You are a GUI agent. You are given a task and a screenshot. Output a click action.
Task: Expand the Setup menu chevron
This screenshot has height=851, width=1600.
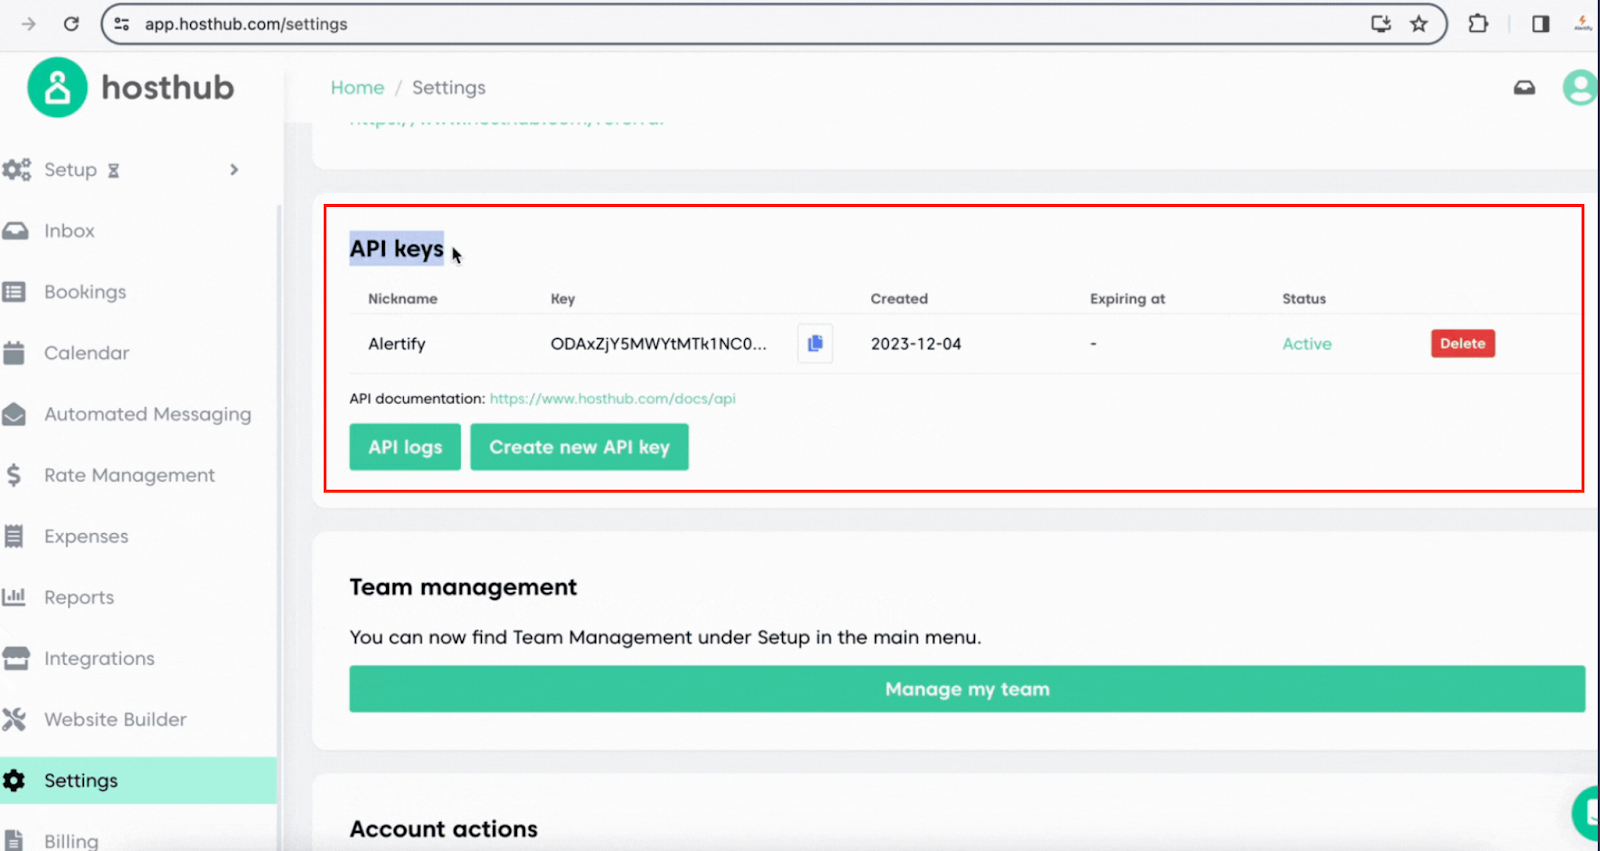(x=234, y=170)
